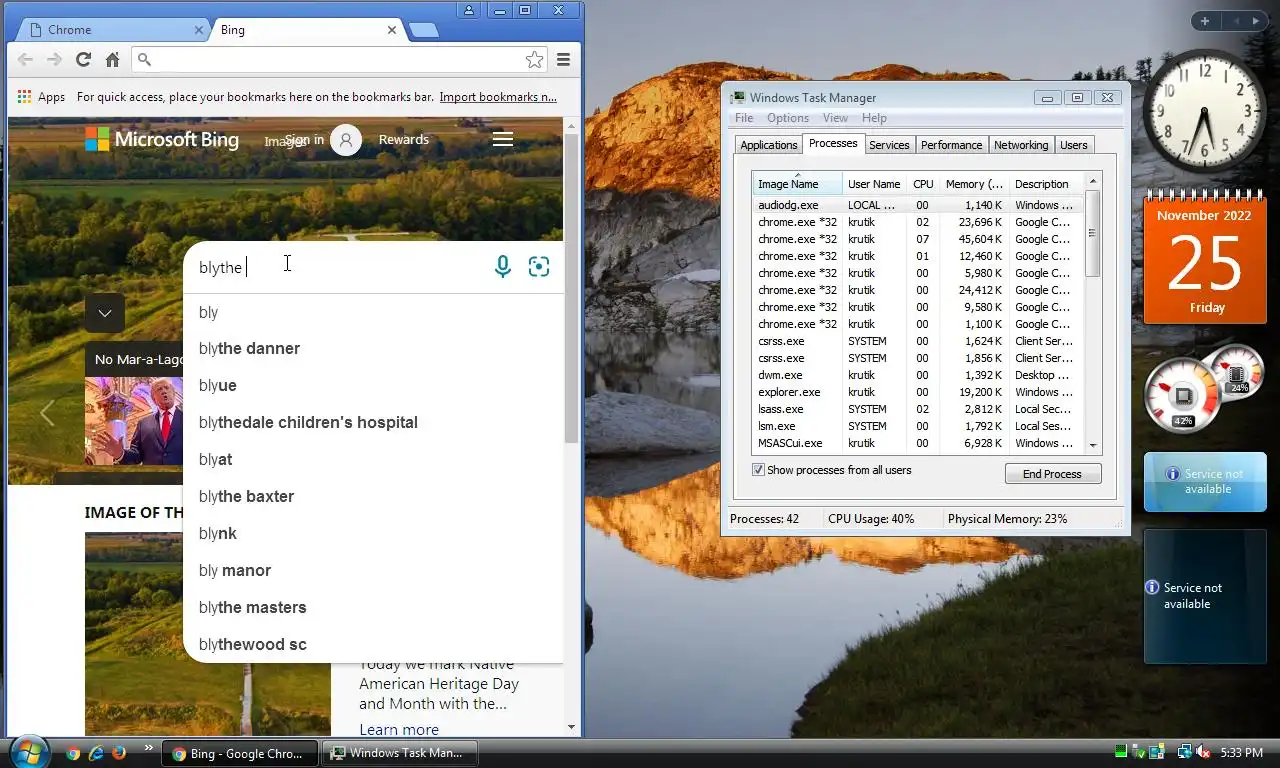The width and height of the screenshot is (1280, 768).
Task: Launch Chrome from Quick Launch
Action: [x=73, y=753]
